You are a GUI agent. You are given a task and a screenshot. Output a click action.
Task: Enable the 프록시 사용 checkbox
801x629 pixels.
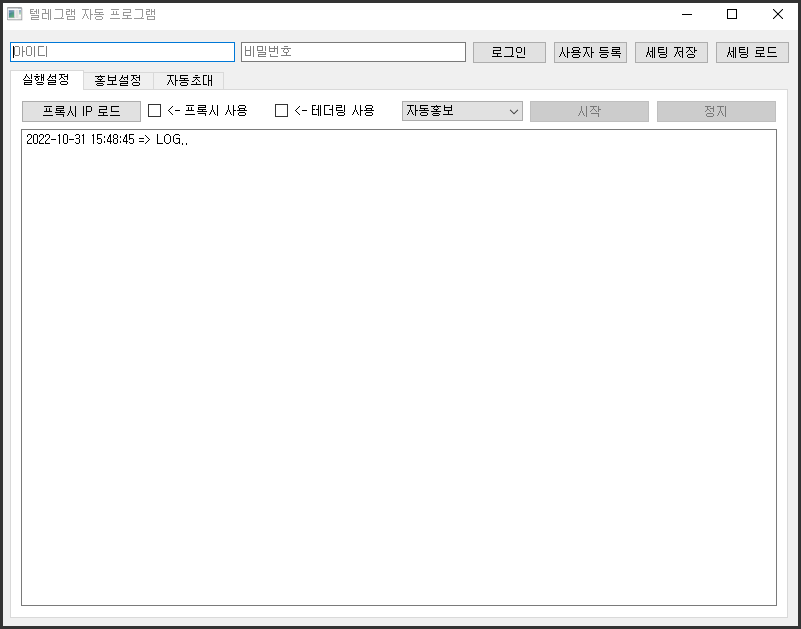[x=155, y=111]
